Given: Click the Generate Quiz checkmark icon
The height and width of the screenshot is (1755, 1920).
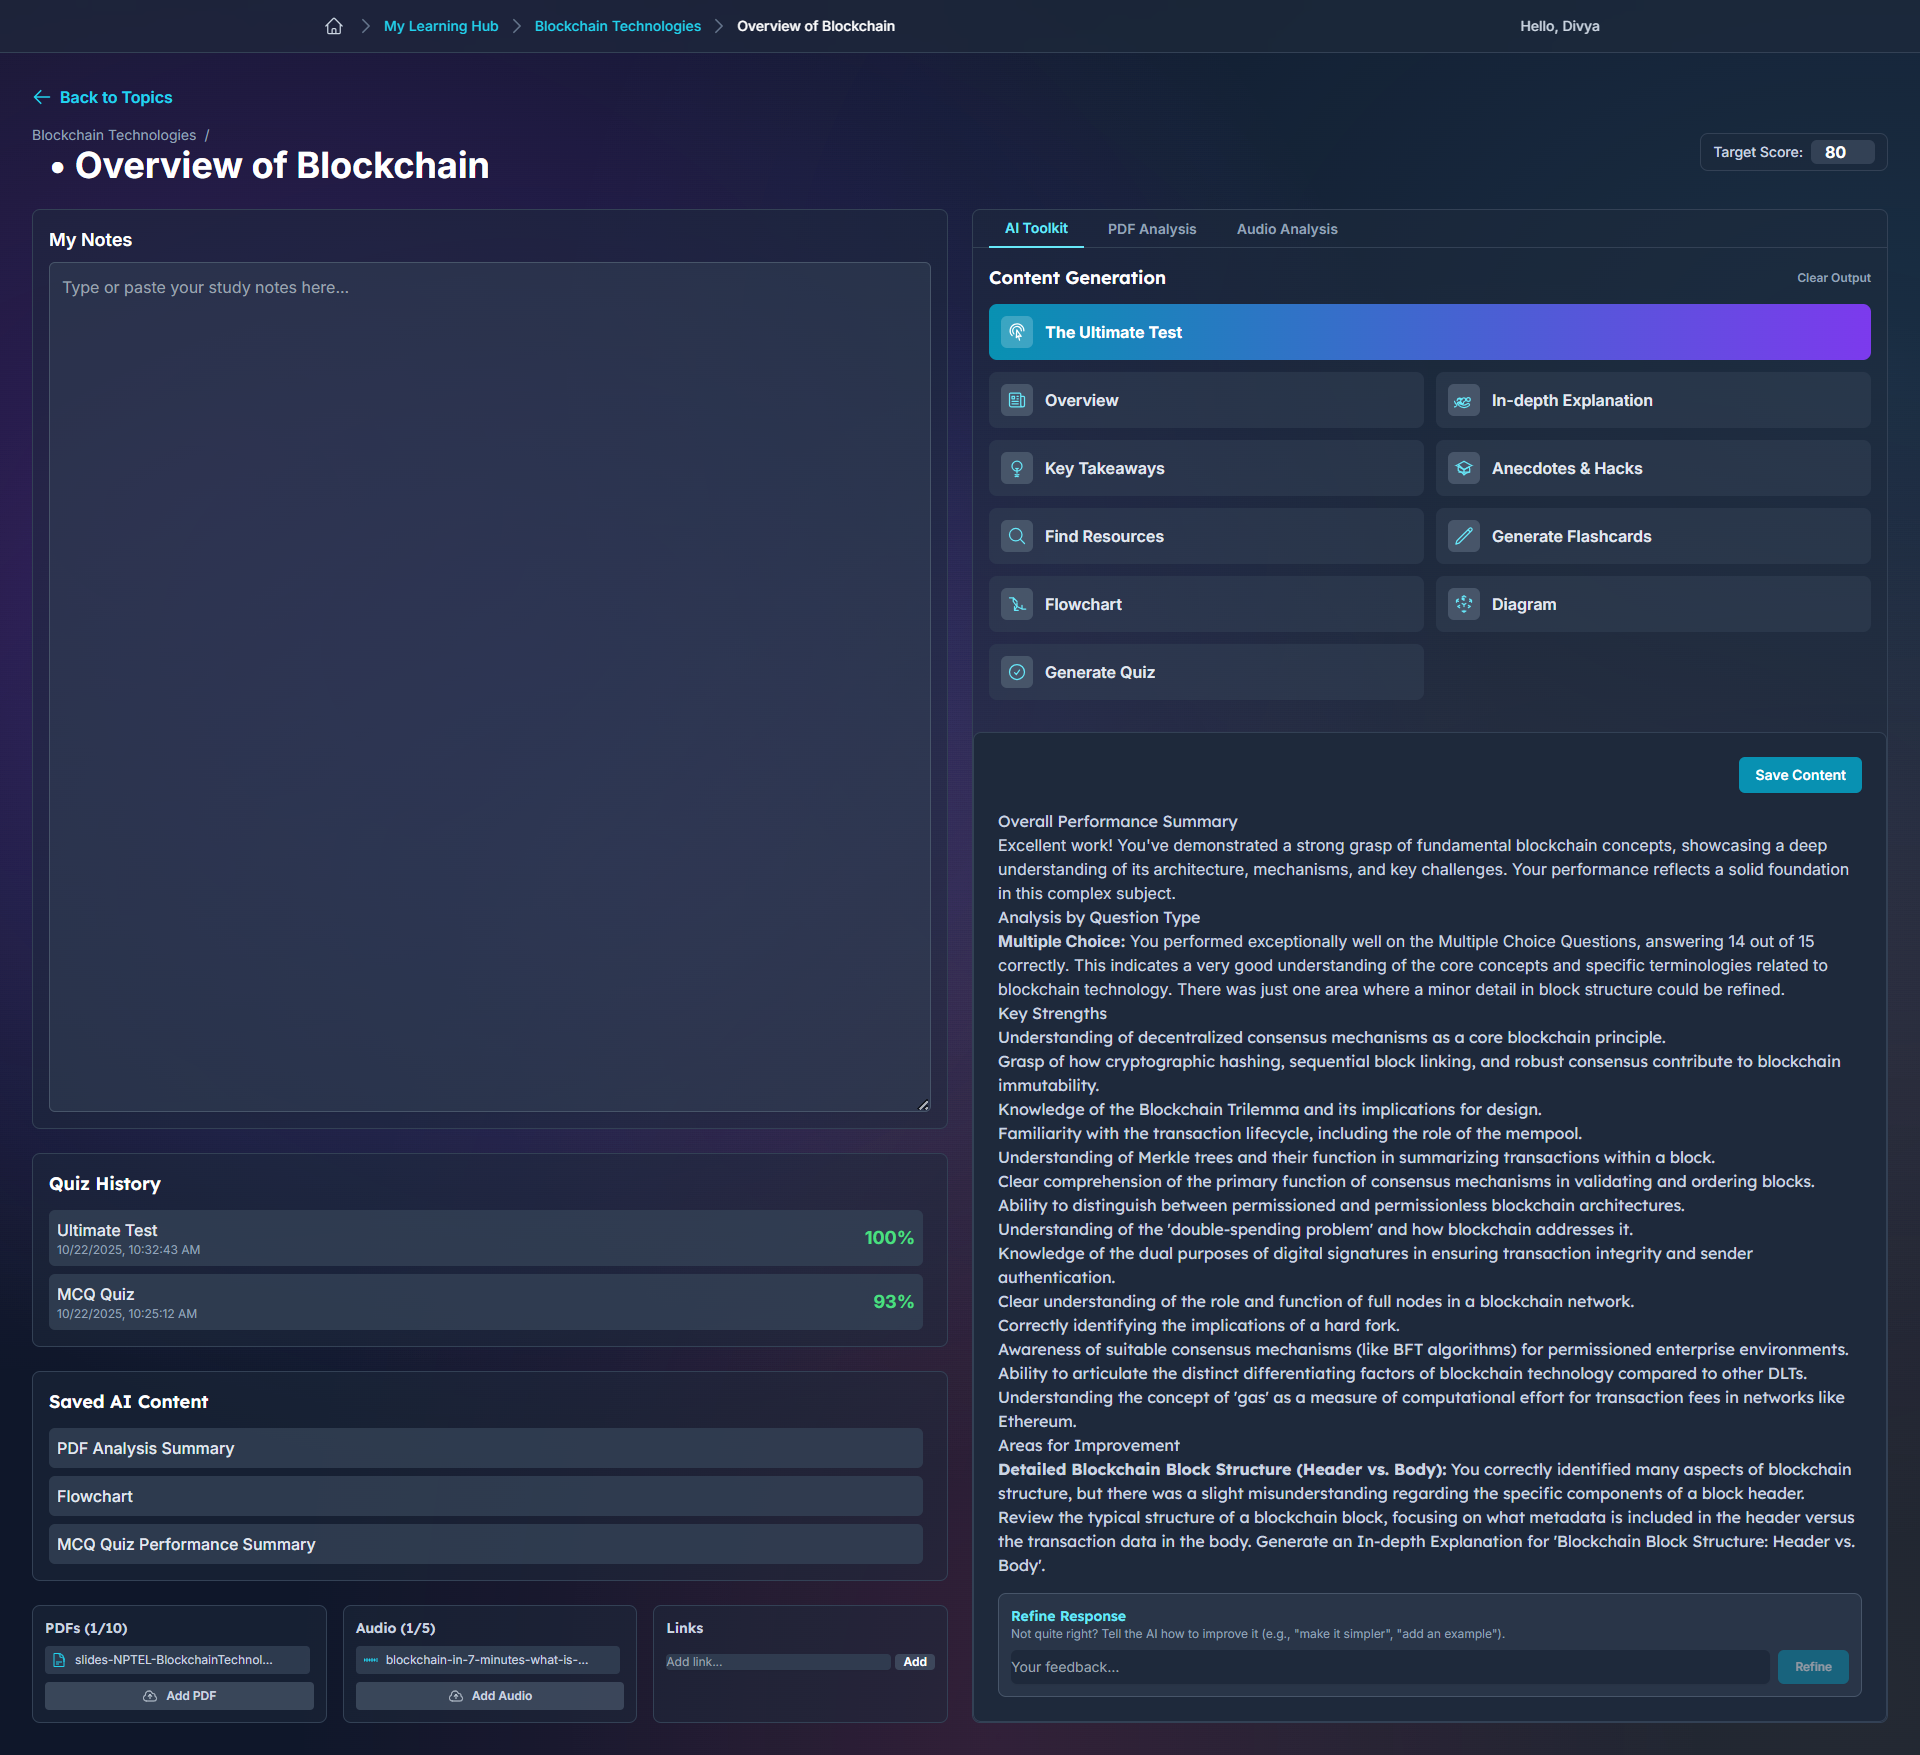Looking at the screenshot, I should pos(1017,672).
